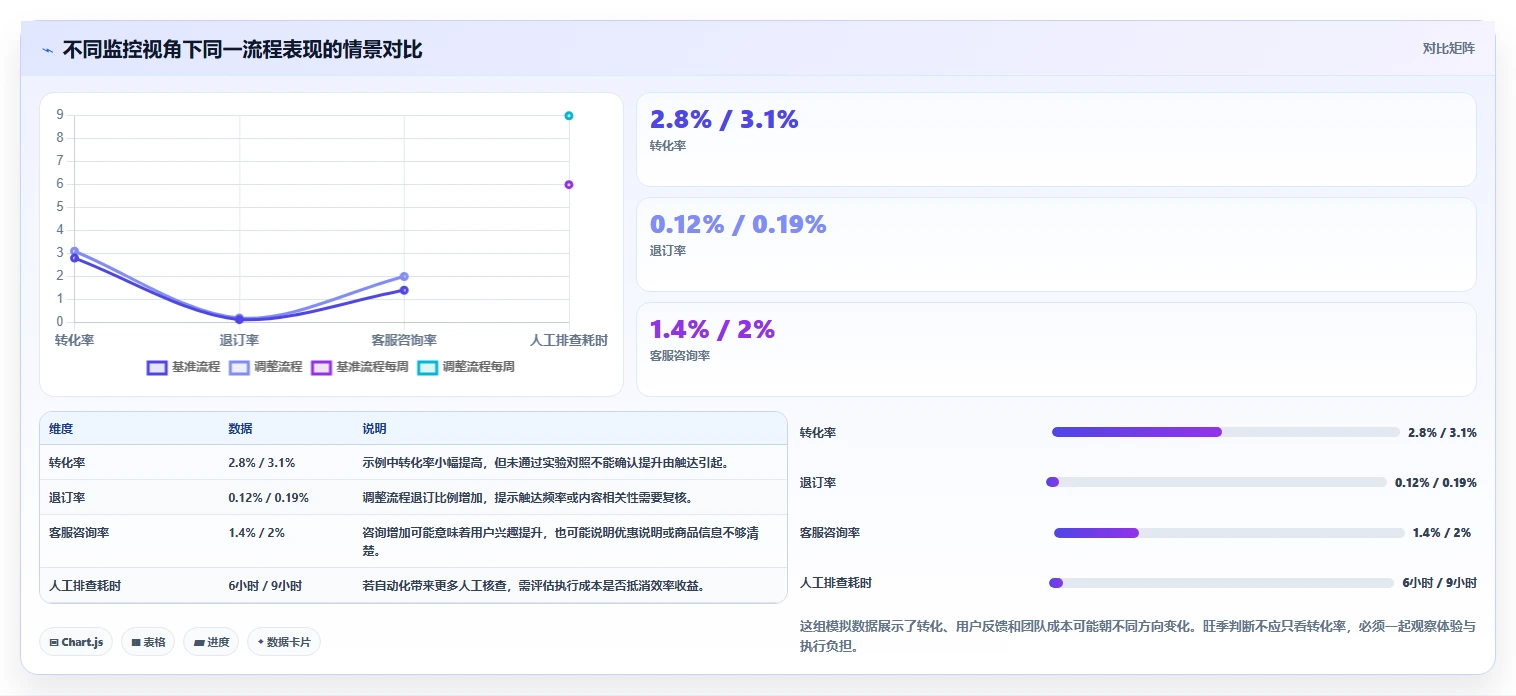The width and height of the screenshot is (1516, 696).
Task: Click the summary paragraph starting 这组模拟数据
Action: (x=1138, y=636)
